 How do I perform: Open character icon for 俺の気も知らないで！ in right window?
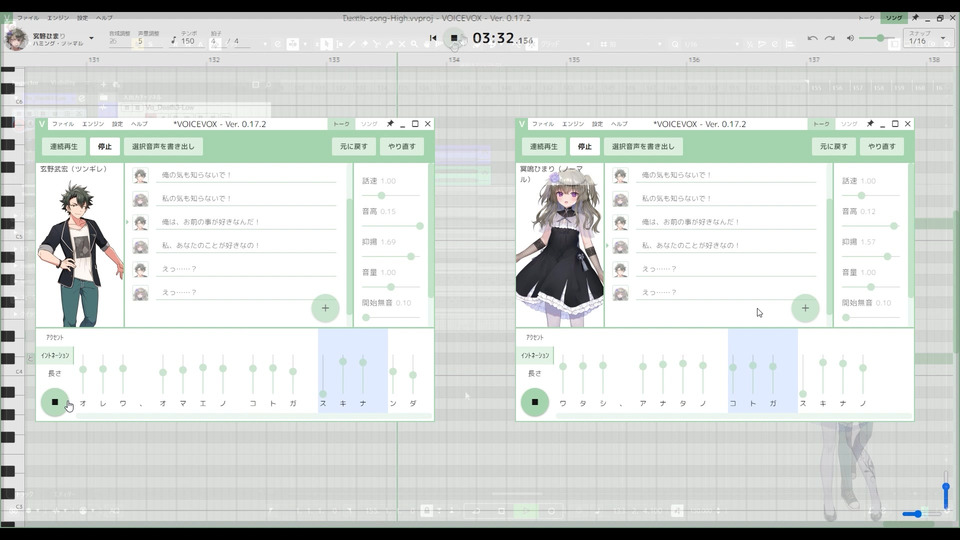point(620,176)
